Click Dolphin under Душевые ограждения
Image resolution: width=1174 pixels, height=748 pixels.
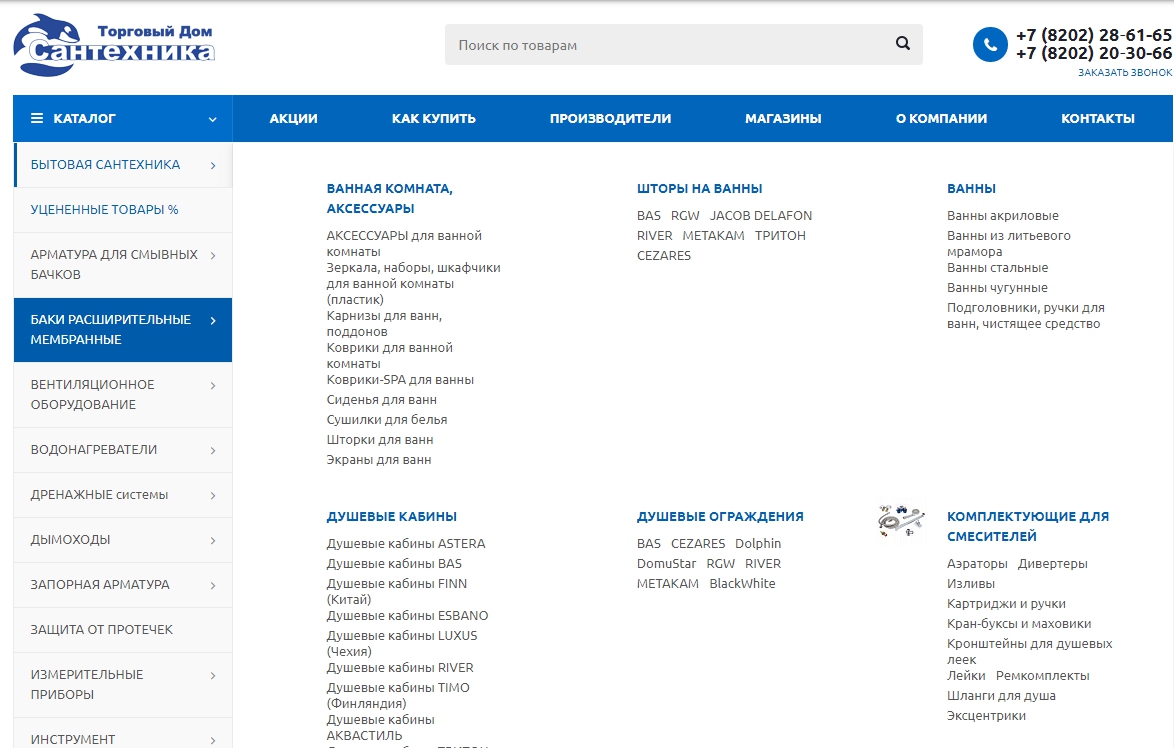[x=758, y=544]
